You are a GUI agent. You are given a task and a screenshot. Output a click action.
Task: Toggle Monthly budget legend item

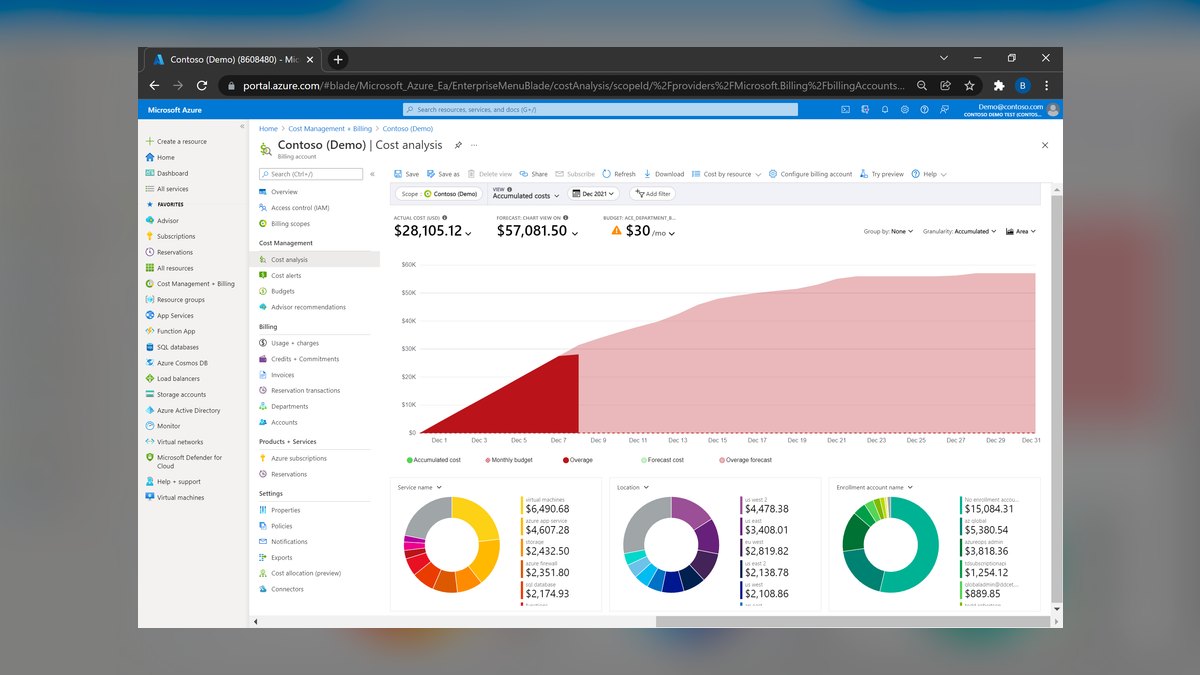coord(510,460)
